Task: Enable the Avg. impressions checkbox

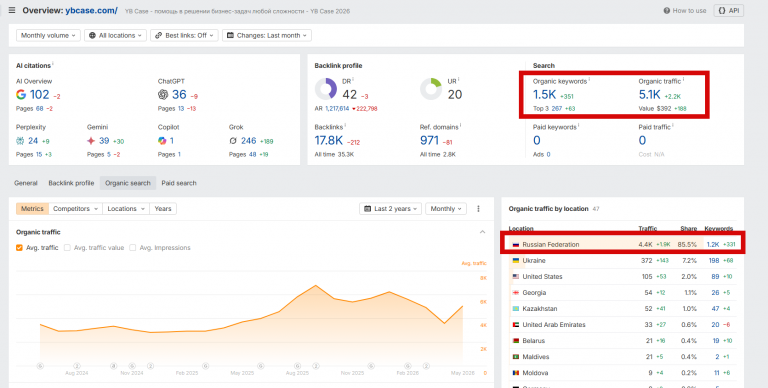Action: 133,248
